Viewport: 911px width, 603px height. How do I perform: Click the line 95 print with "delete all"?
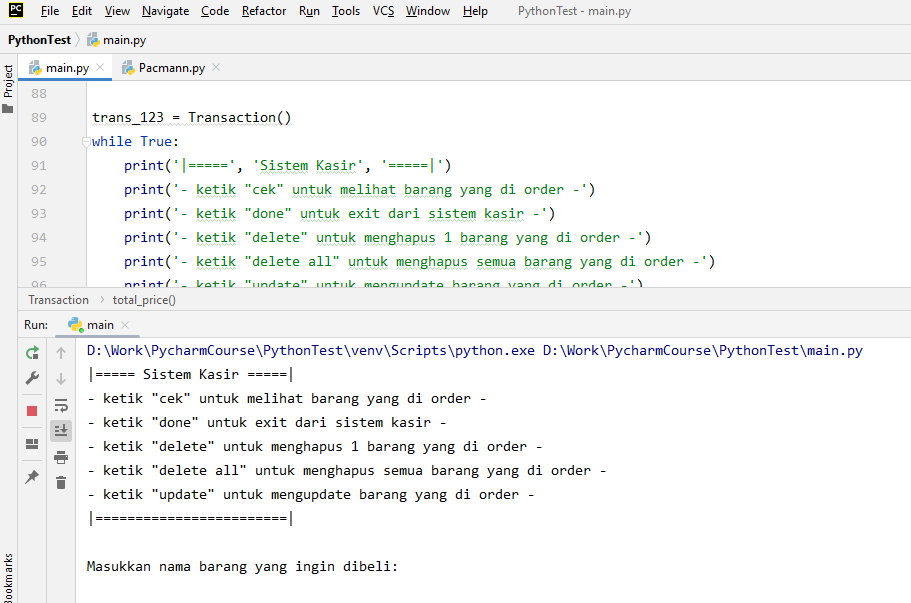419,261
